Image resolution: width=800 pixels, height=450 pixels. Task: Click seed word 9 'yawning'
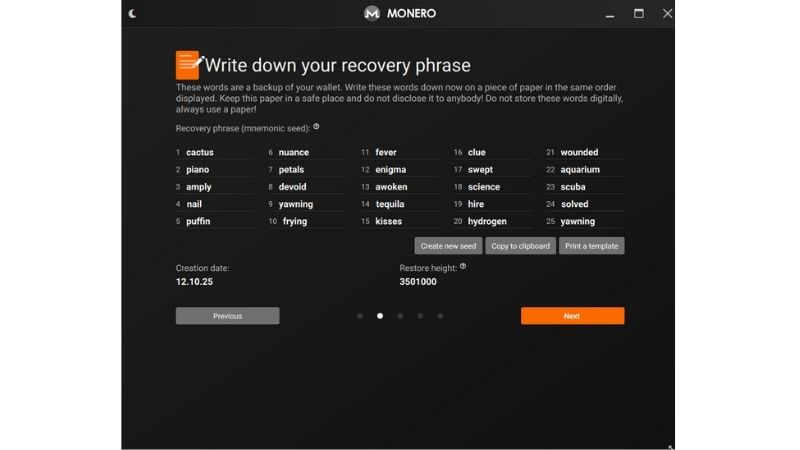(296, 204)
